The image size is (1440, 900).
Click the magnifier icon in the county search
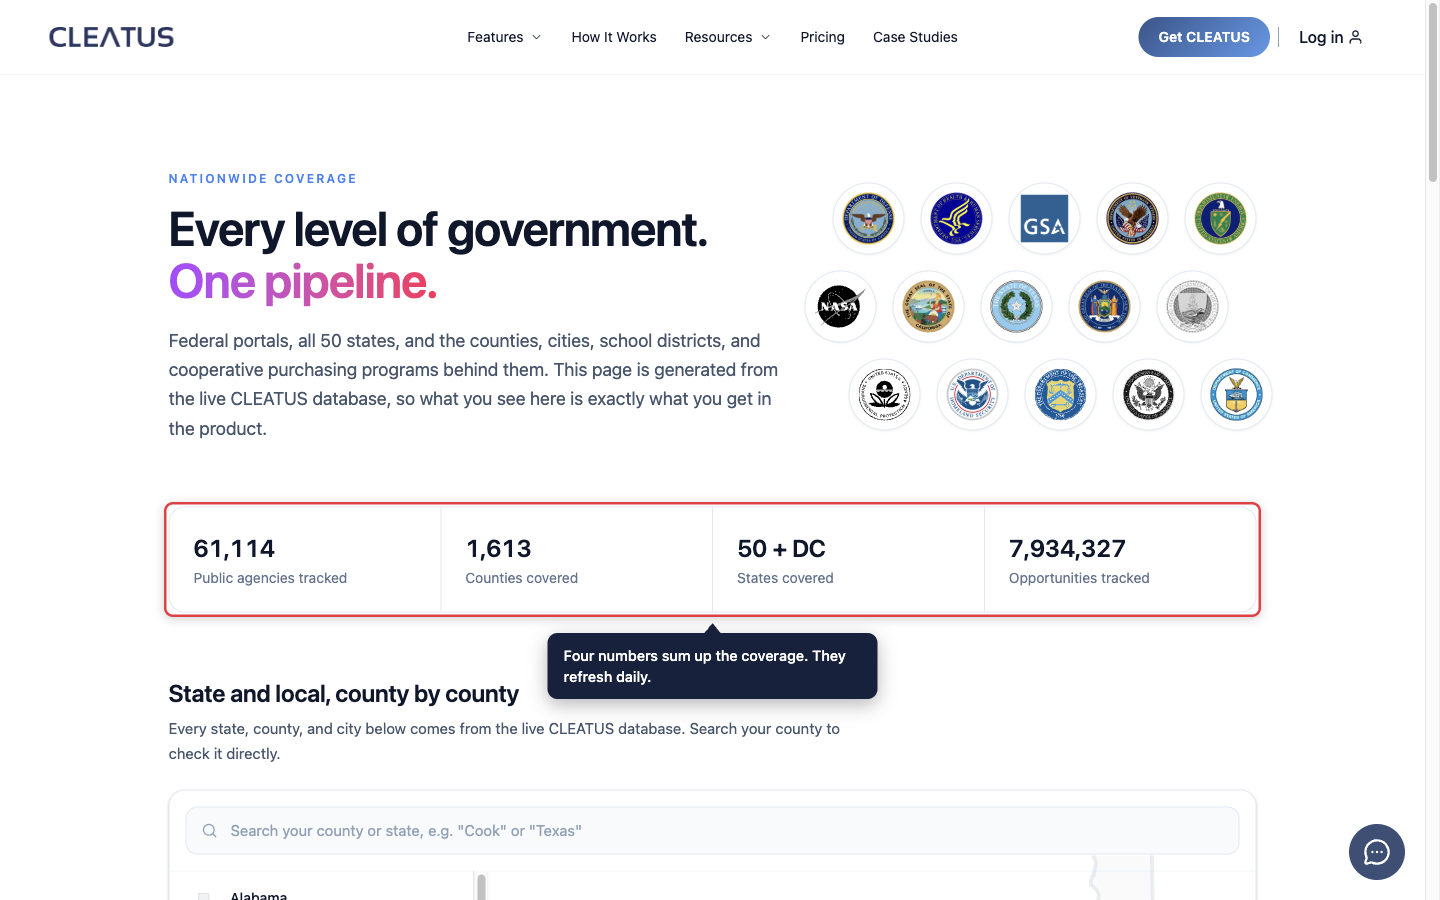209,831
